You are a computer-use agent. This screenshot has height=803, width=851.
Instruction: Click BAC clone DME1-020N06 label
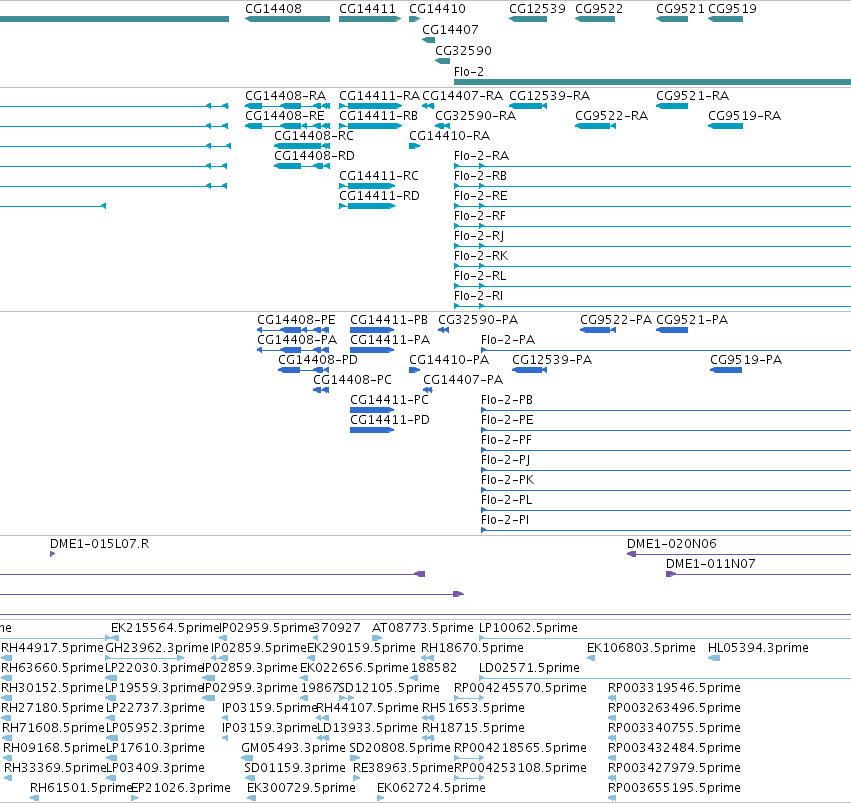point(672,544)
